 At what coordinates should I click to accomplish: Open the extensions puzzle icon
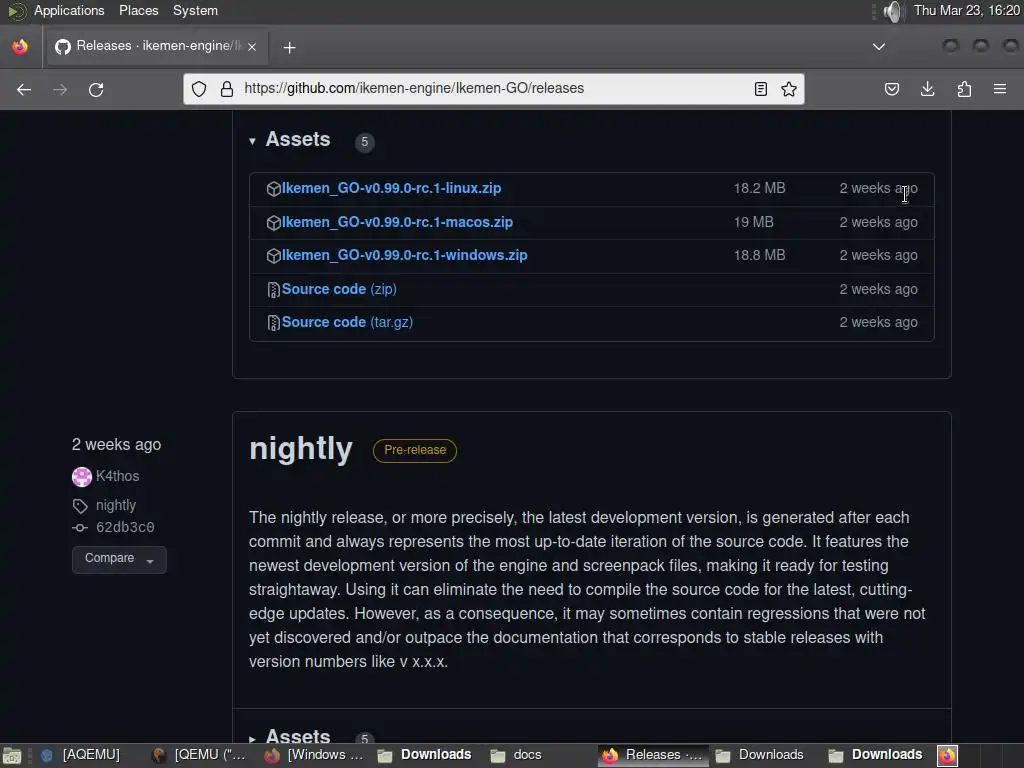(964, 89)
